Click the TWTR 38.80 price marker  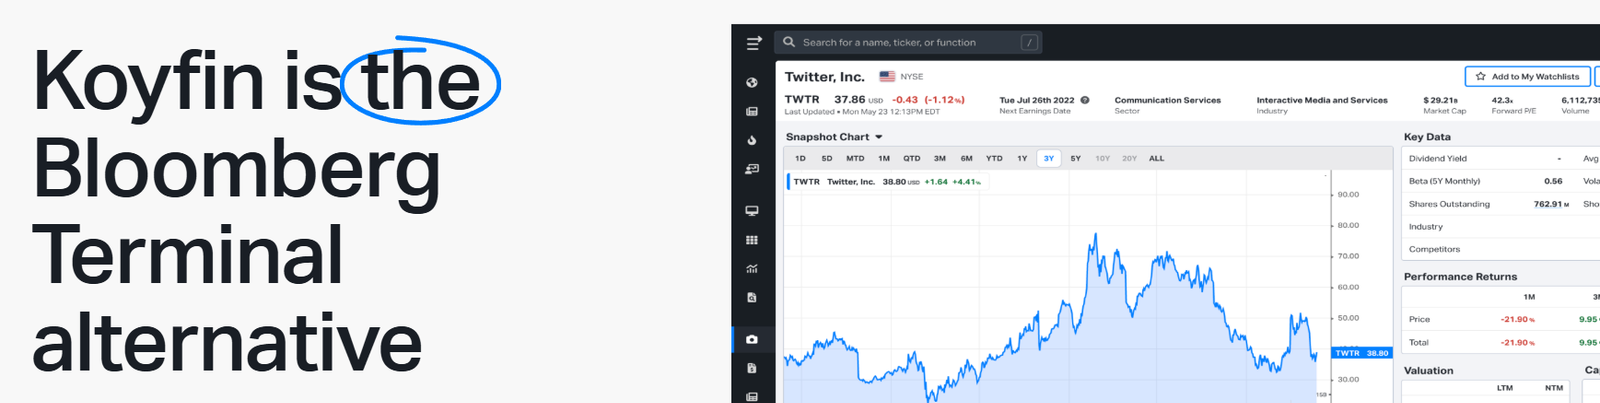pos(1362,353)
